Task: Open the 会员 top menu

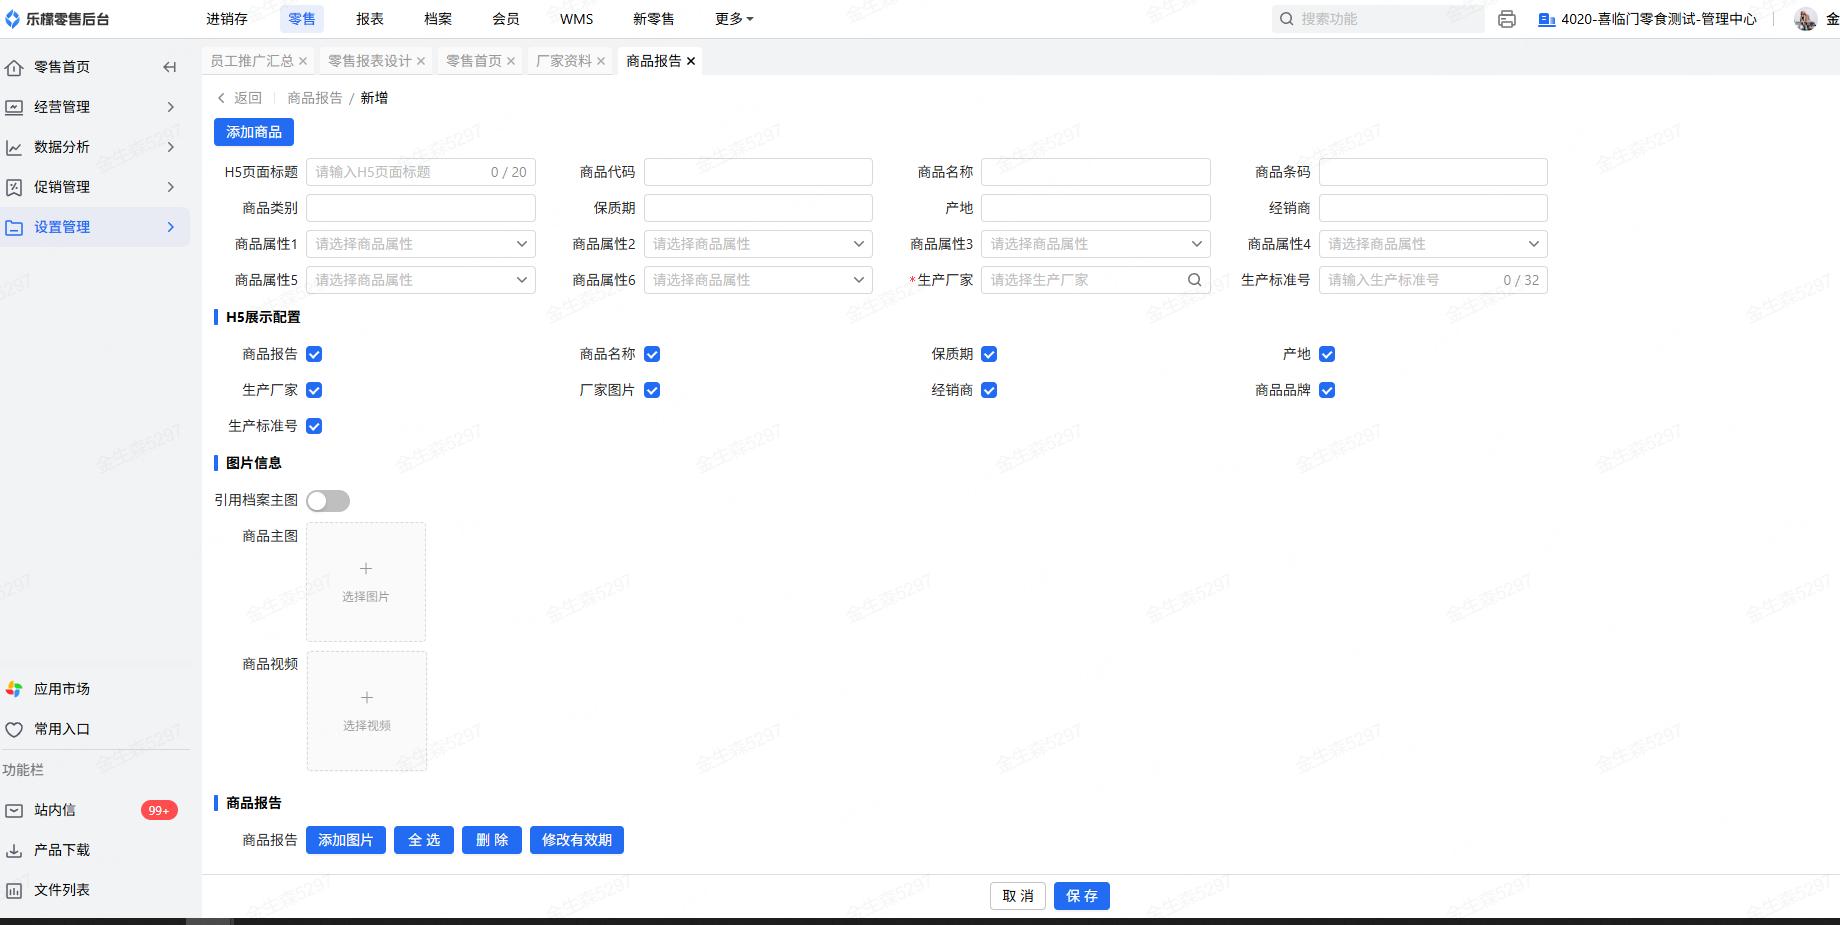Action: 506,19
